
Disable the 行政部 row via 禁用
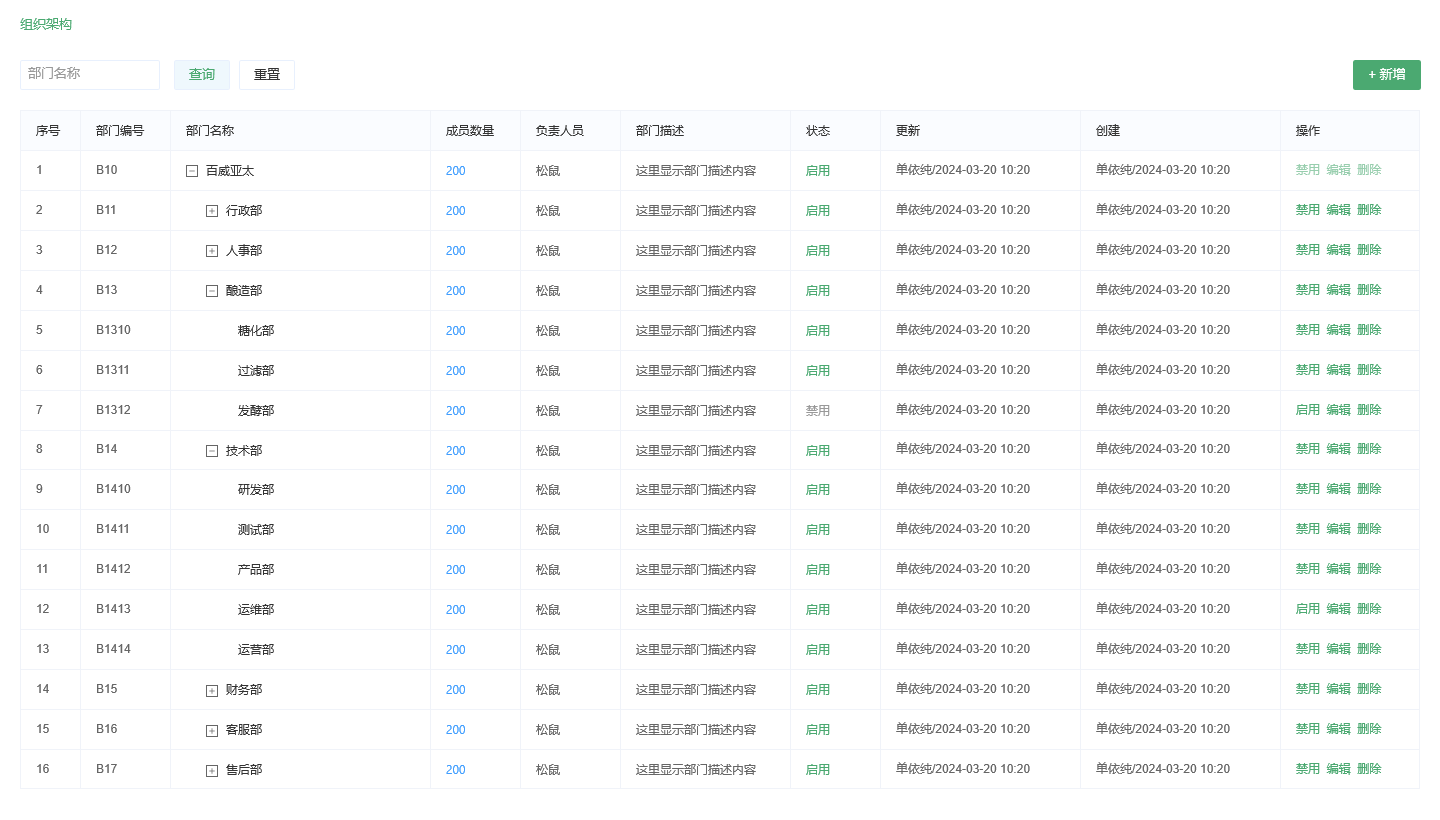coord(1308,210)
